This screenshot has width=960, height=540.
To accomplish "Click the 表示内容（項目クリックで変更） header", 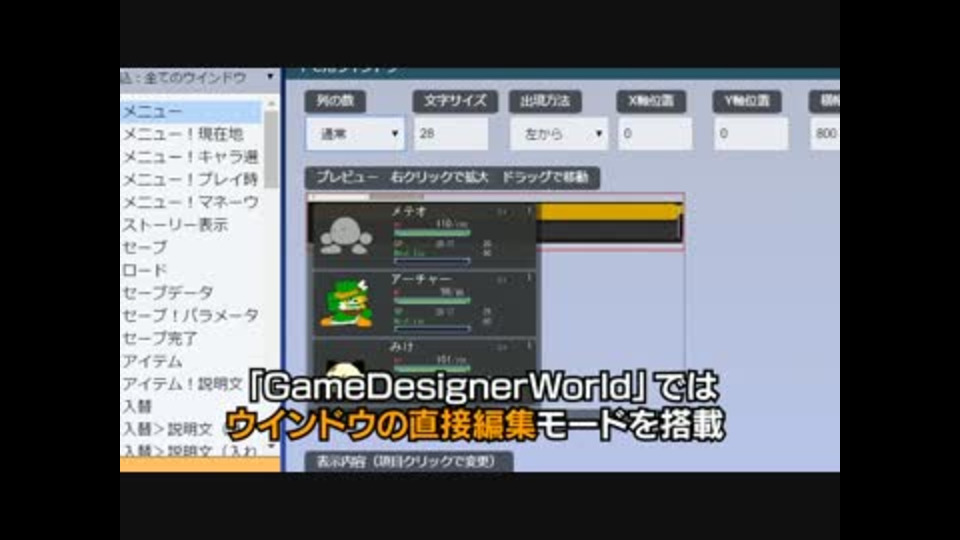I will click(408, 462).
